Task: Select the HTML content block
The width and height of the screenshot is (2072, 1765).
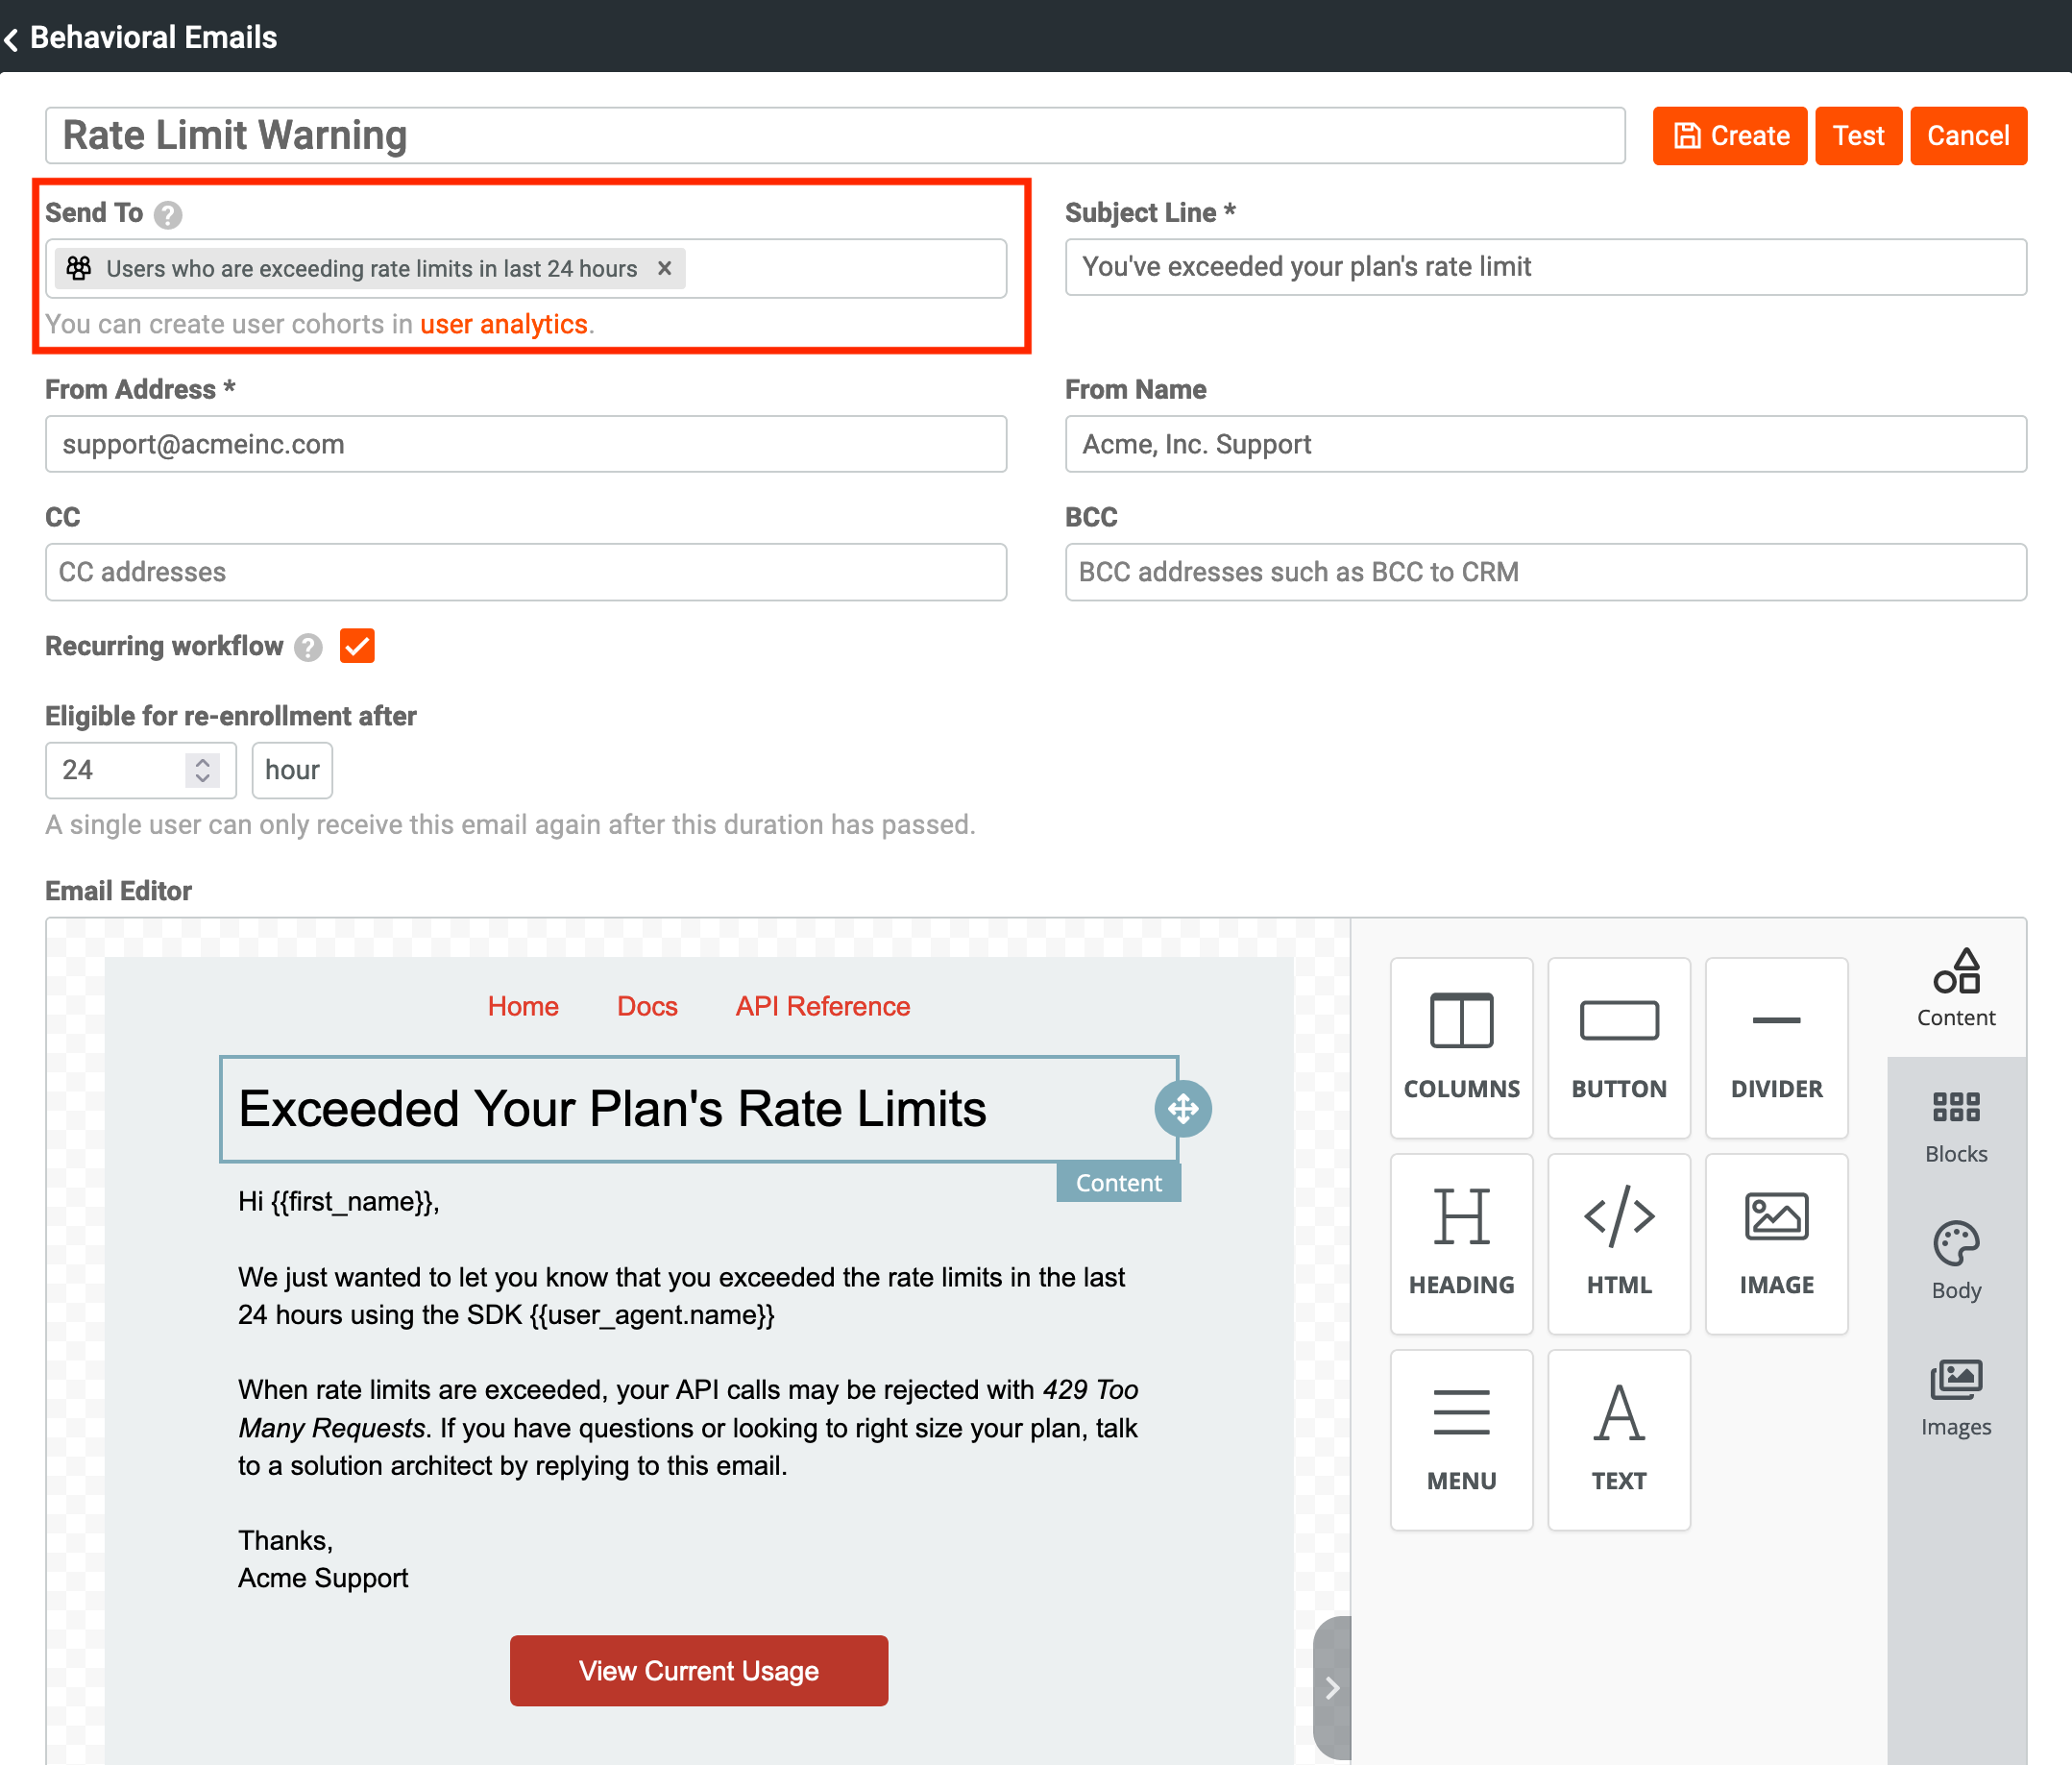Action: (1619, 1243)
